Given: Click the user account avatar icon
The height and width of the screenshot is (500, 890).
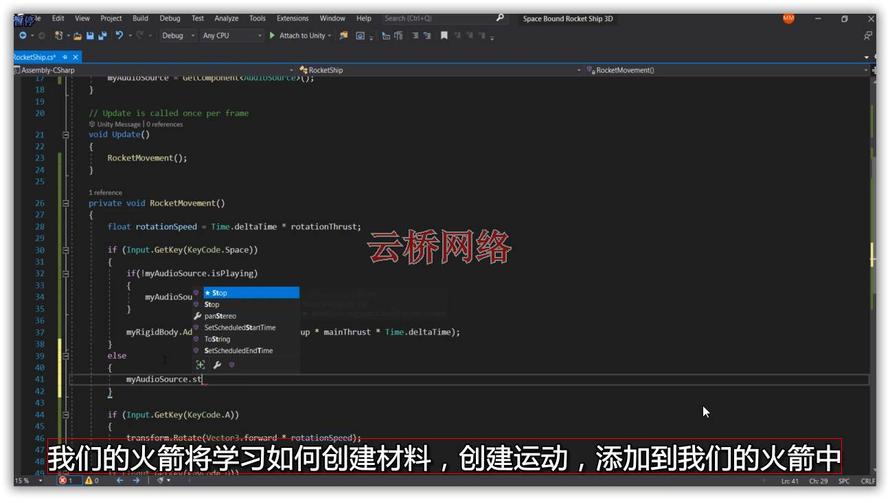Looking at the screenshot, I should click(x=788, y=18).
